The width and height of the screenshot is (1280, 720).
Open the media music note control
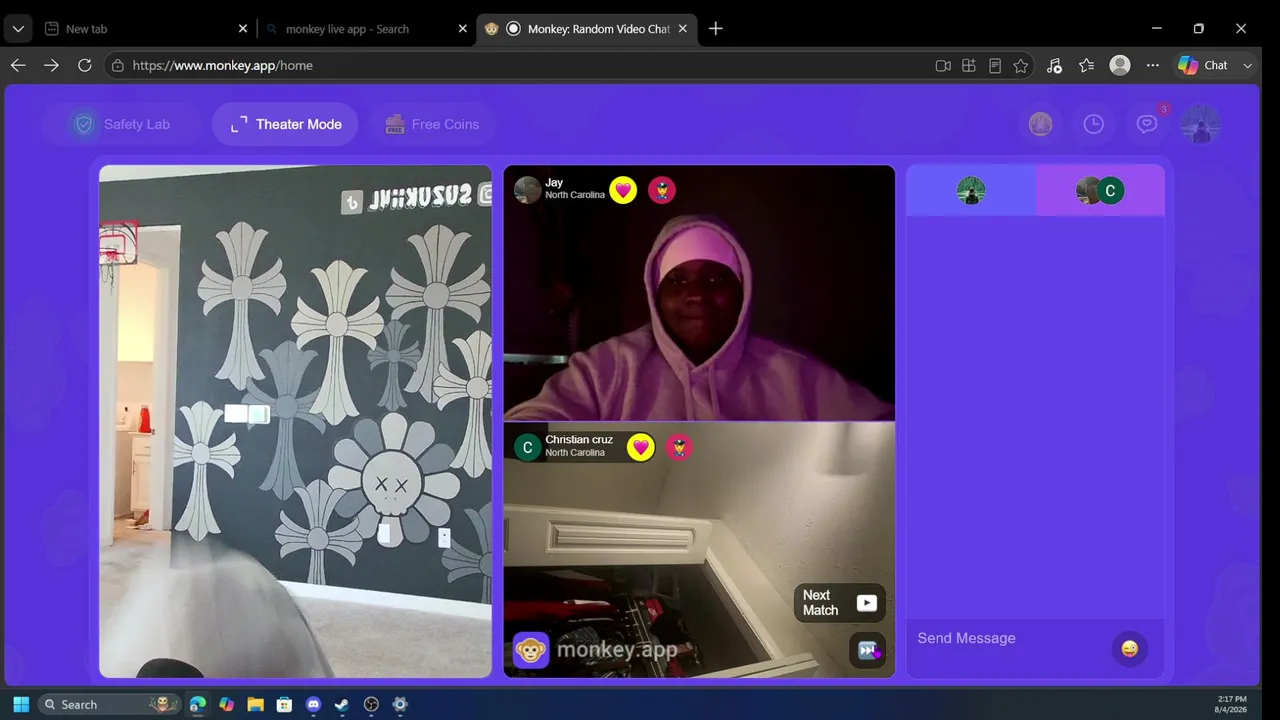click(x=1054, y=65)
